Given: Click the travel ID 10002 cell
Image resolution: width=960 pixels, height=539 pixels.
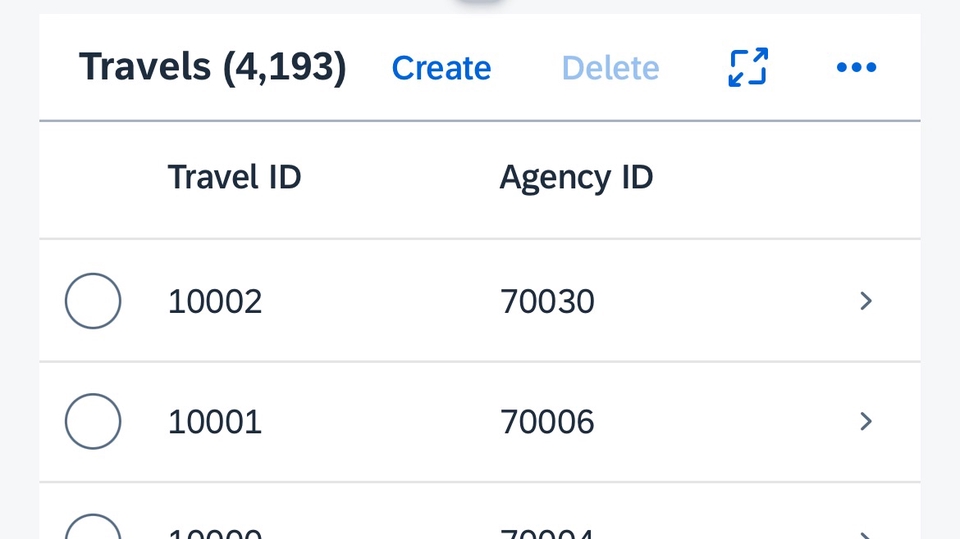Looking at the screenshot, I should [x=215, y=301].
